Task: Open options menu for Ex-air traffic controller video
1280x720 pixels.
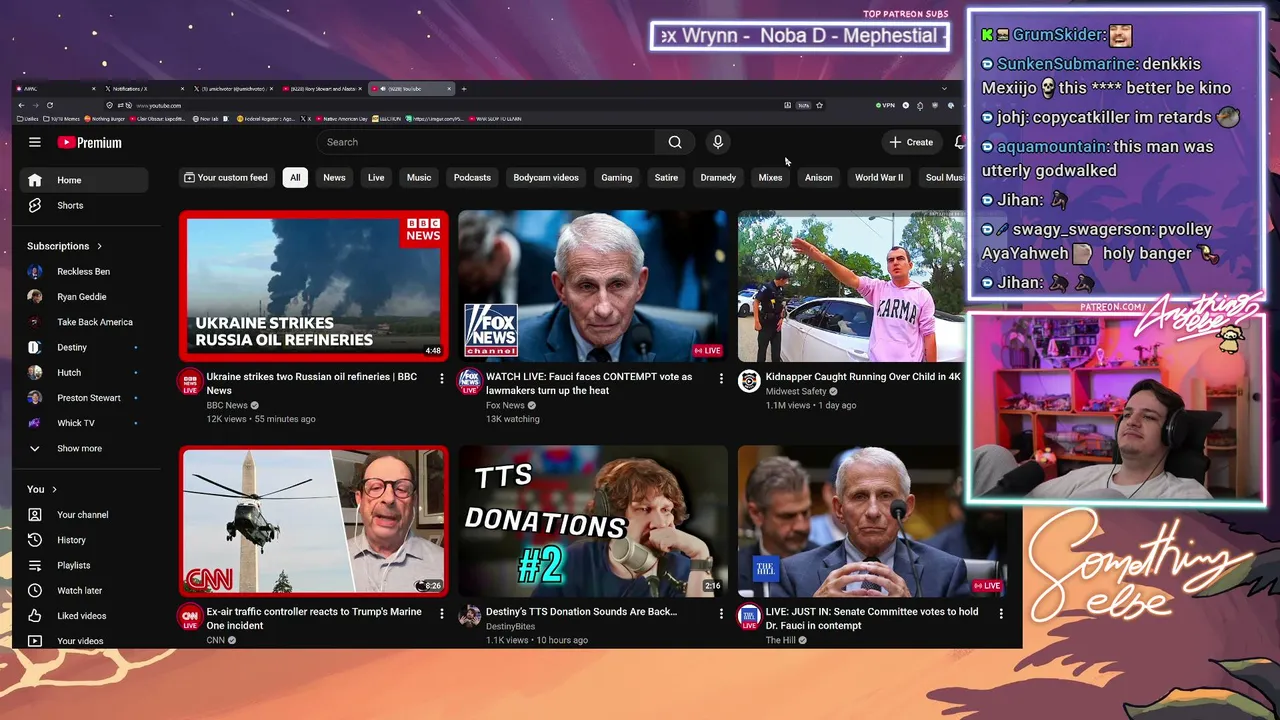Action: pyautogui.click(x=442, y=613)
